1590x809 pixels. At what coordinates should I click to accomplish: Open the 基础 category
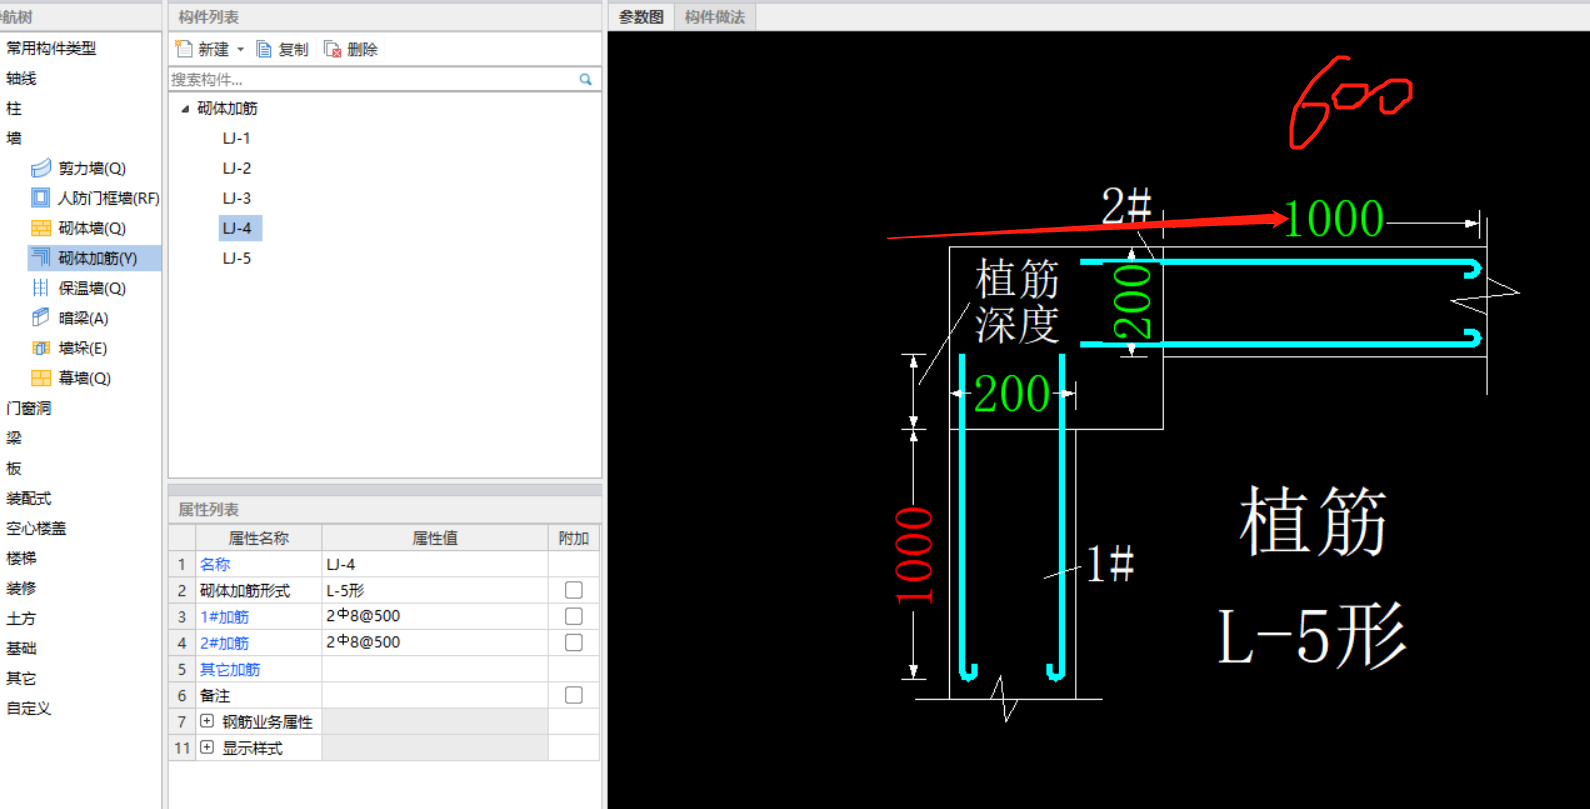tap(21, 648)
